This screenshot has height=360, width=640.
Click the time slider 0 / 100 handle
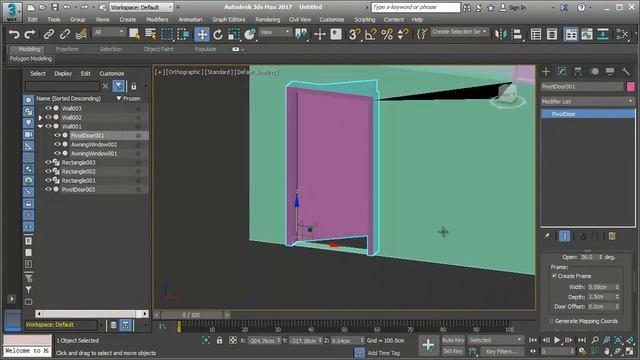click(191, 315)
